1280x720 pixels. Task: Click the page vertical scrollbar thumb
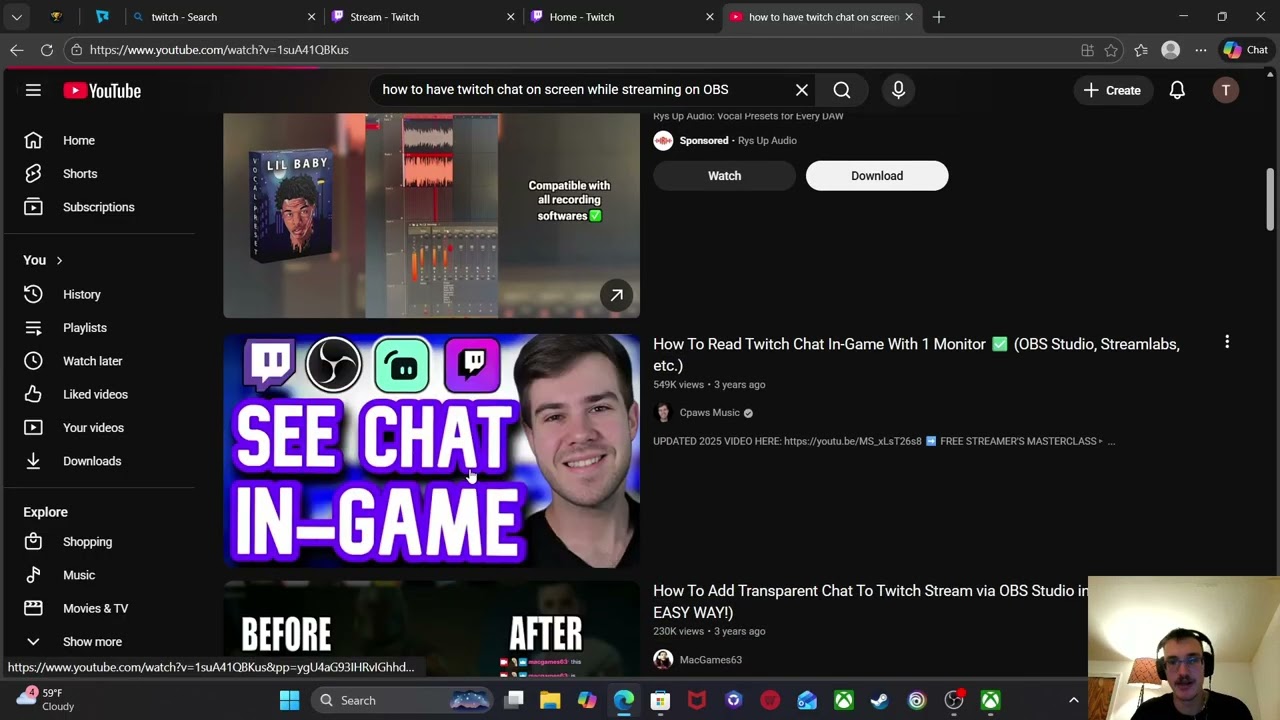[x=1271, y=200]
